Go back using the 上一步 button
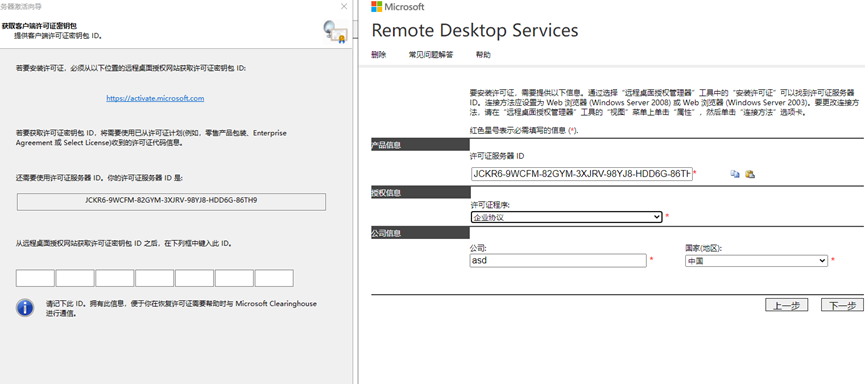The image size is (865, 384). [x=787, y=305]
